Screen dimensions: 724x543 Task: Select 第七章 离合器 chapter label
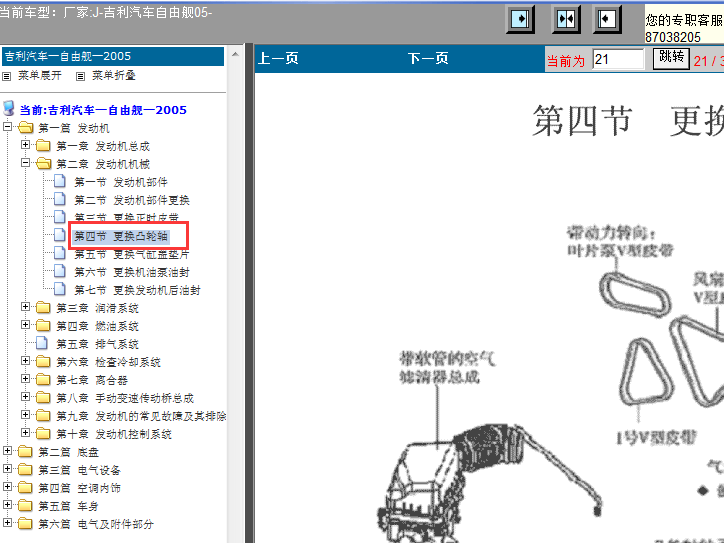92,380
